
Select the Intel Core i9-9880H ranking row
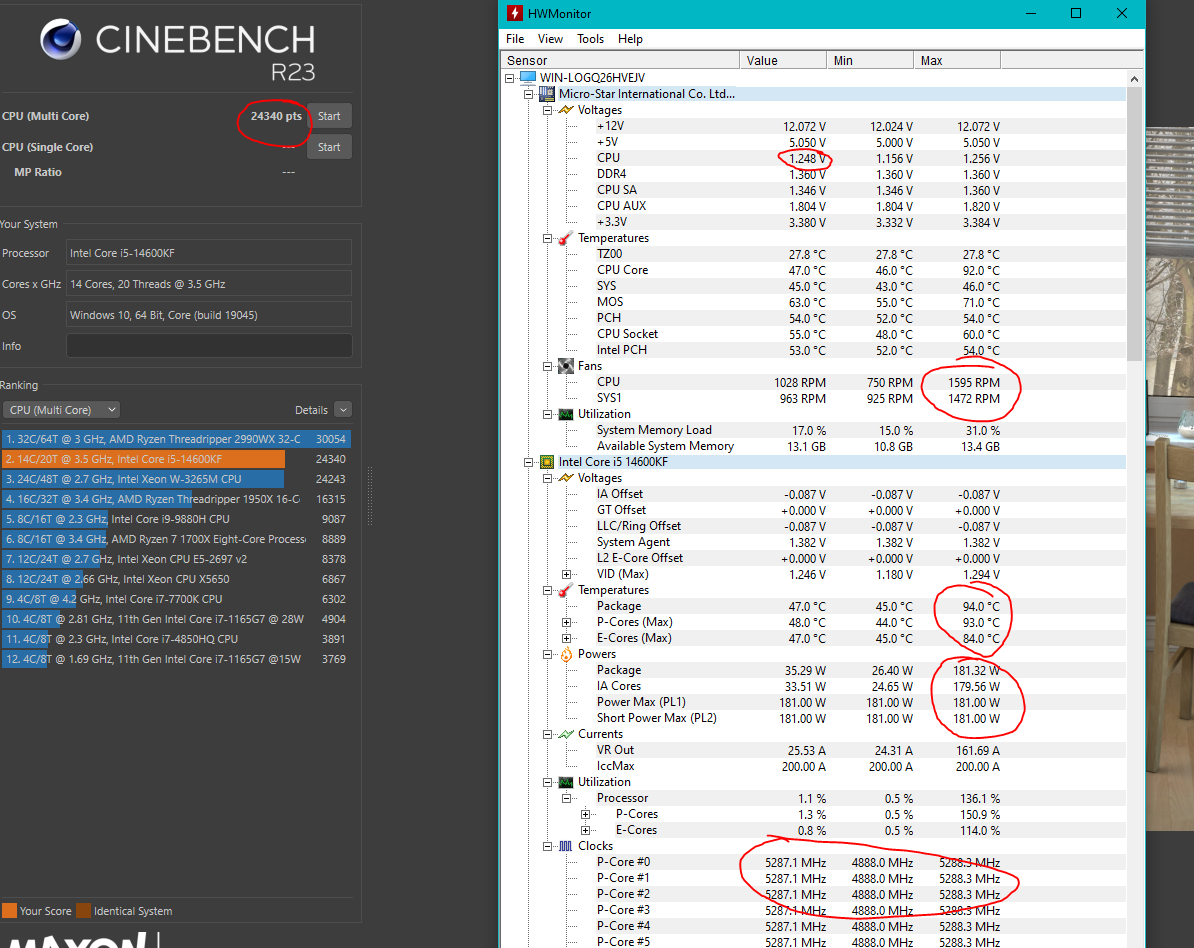(176, 519)
